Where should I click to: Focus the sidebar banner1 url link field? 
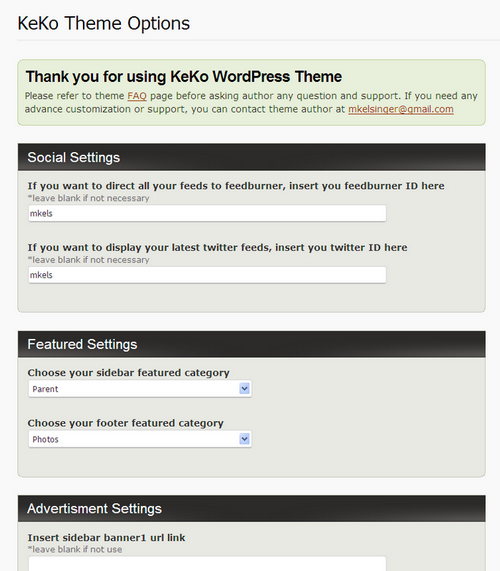coord(207,563)
